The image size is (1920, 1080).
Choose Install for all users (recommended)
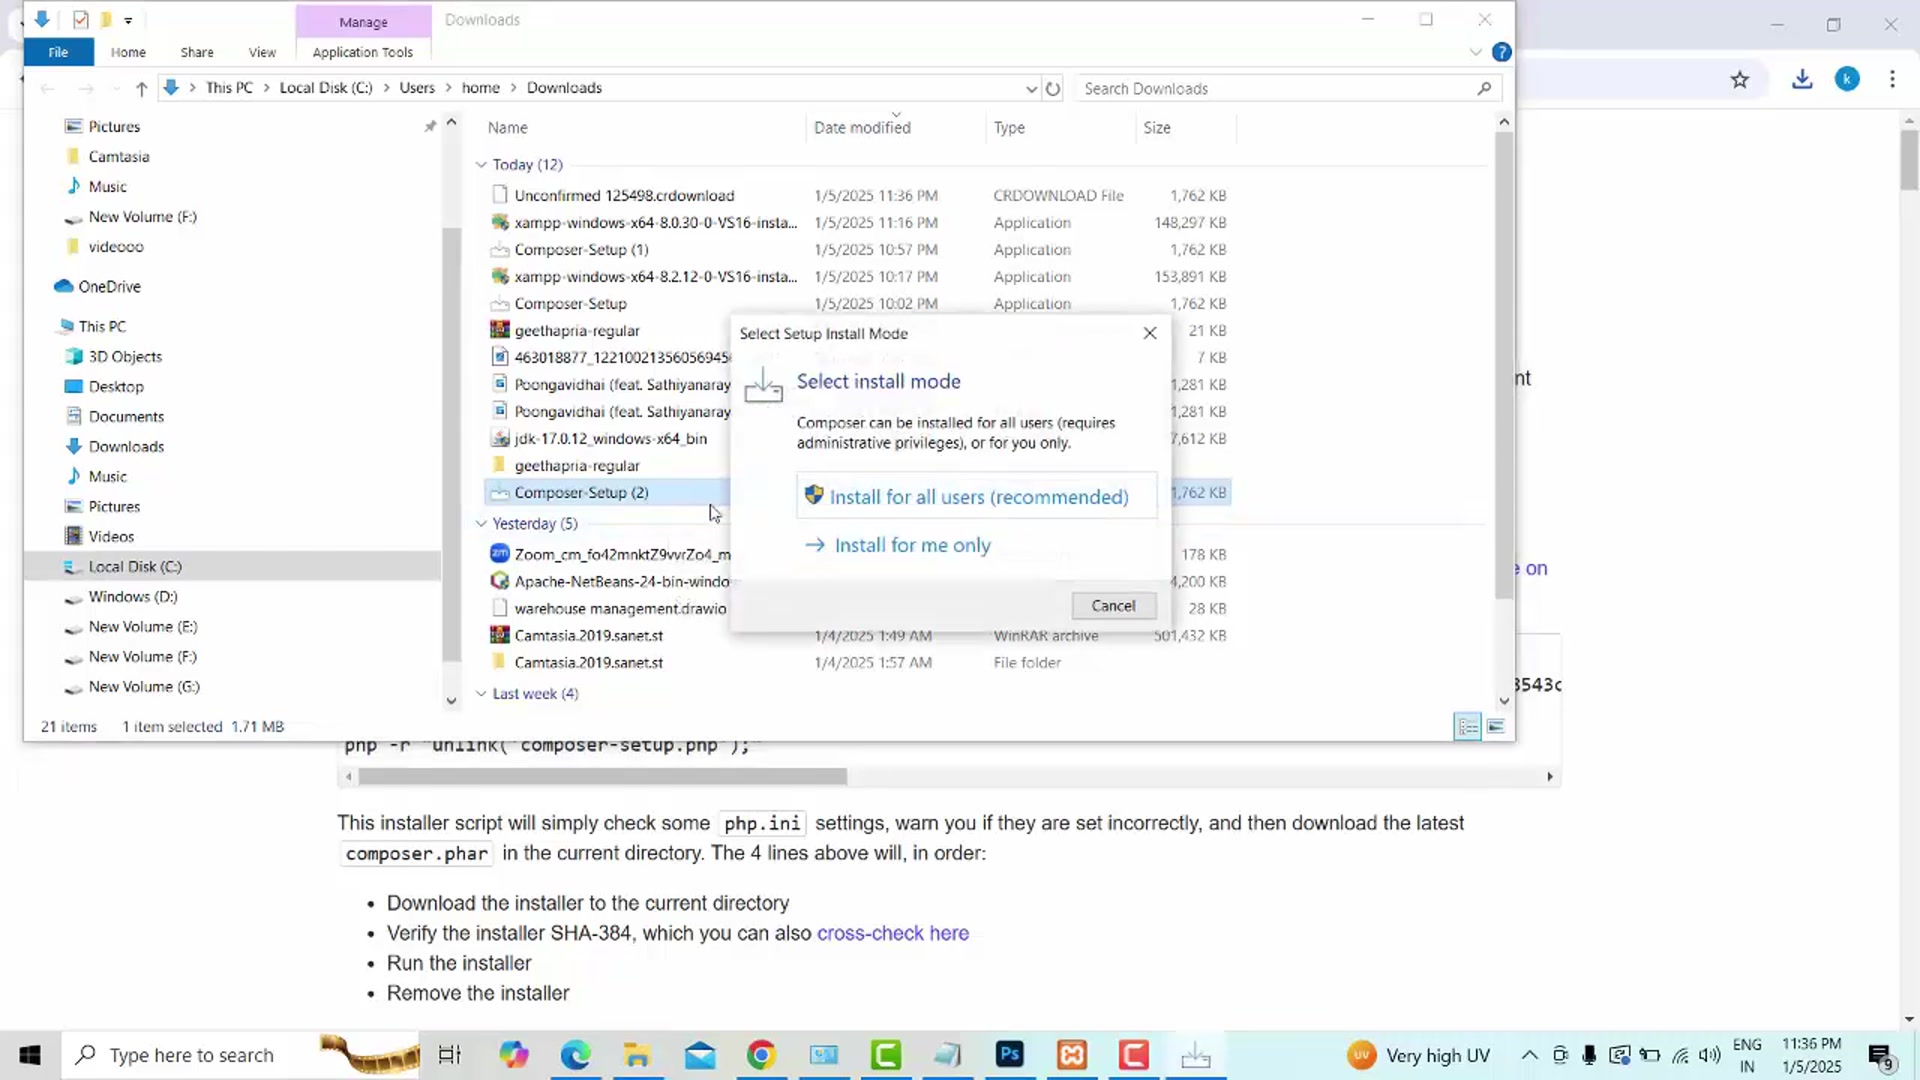(977, 497)
